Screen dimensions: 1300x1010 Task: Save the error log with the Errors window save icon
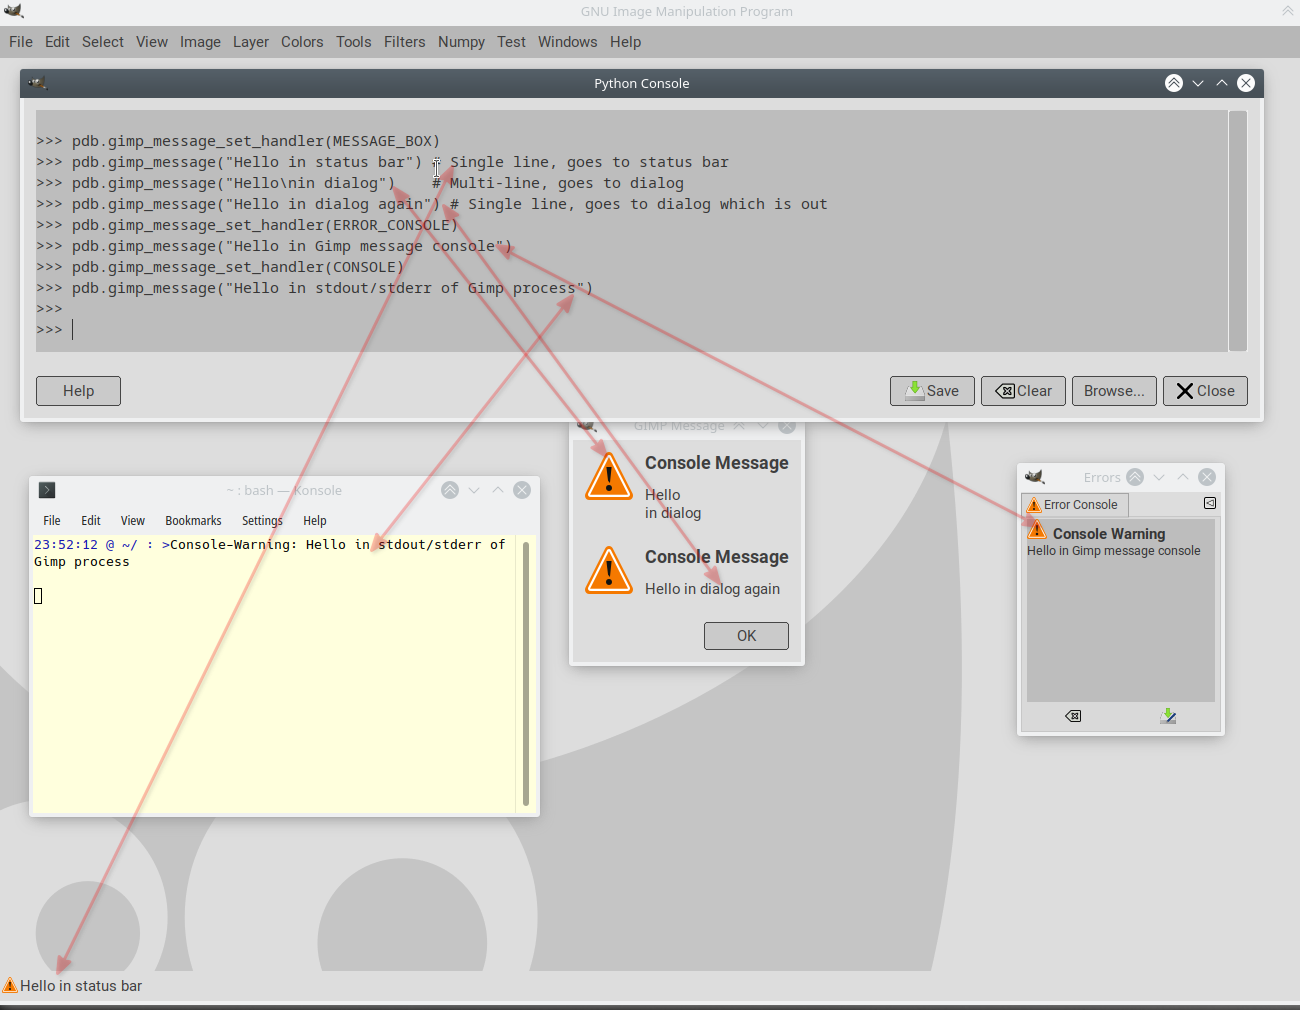(x=1168, y=716)
